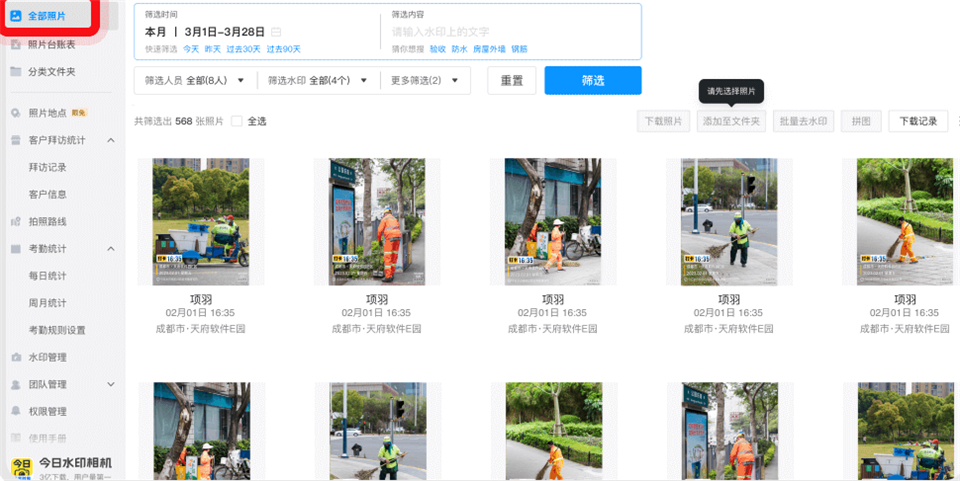
Task: Apply the 昨天 quick filter
Action: pyautogui.click(x=212, y=49)
